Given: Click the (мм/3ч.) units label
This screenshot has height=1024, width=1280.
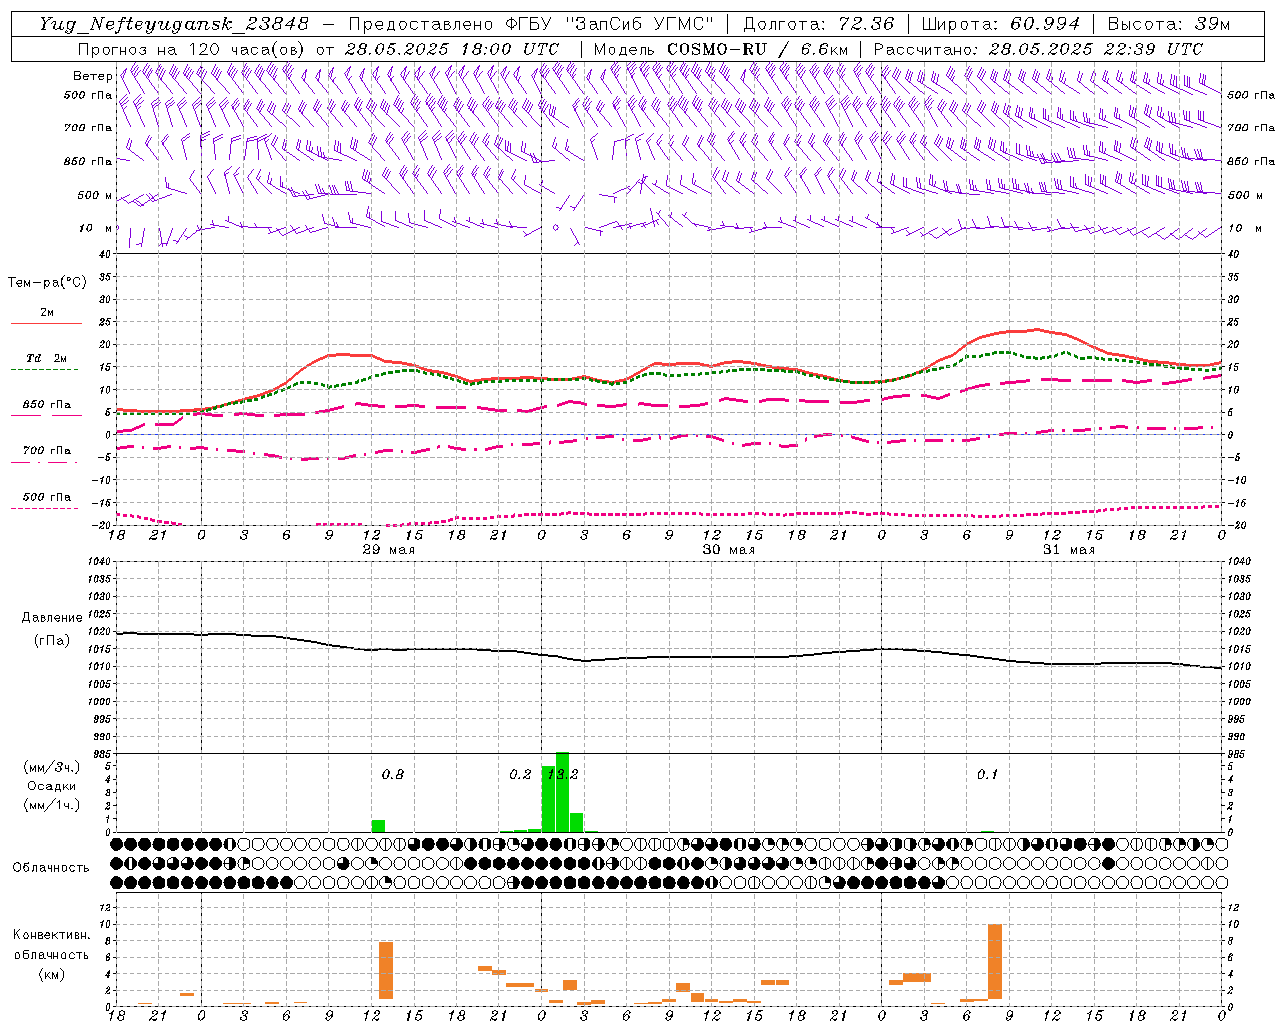Looking at the screenshot, I should pos(51,767).
